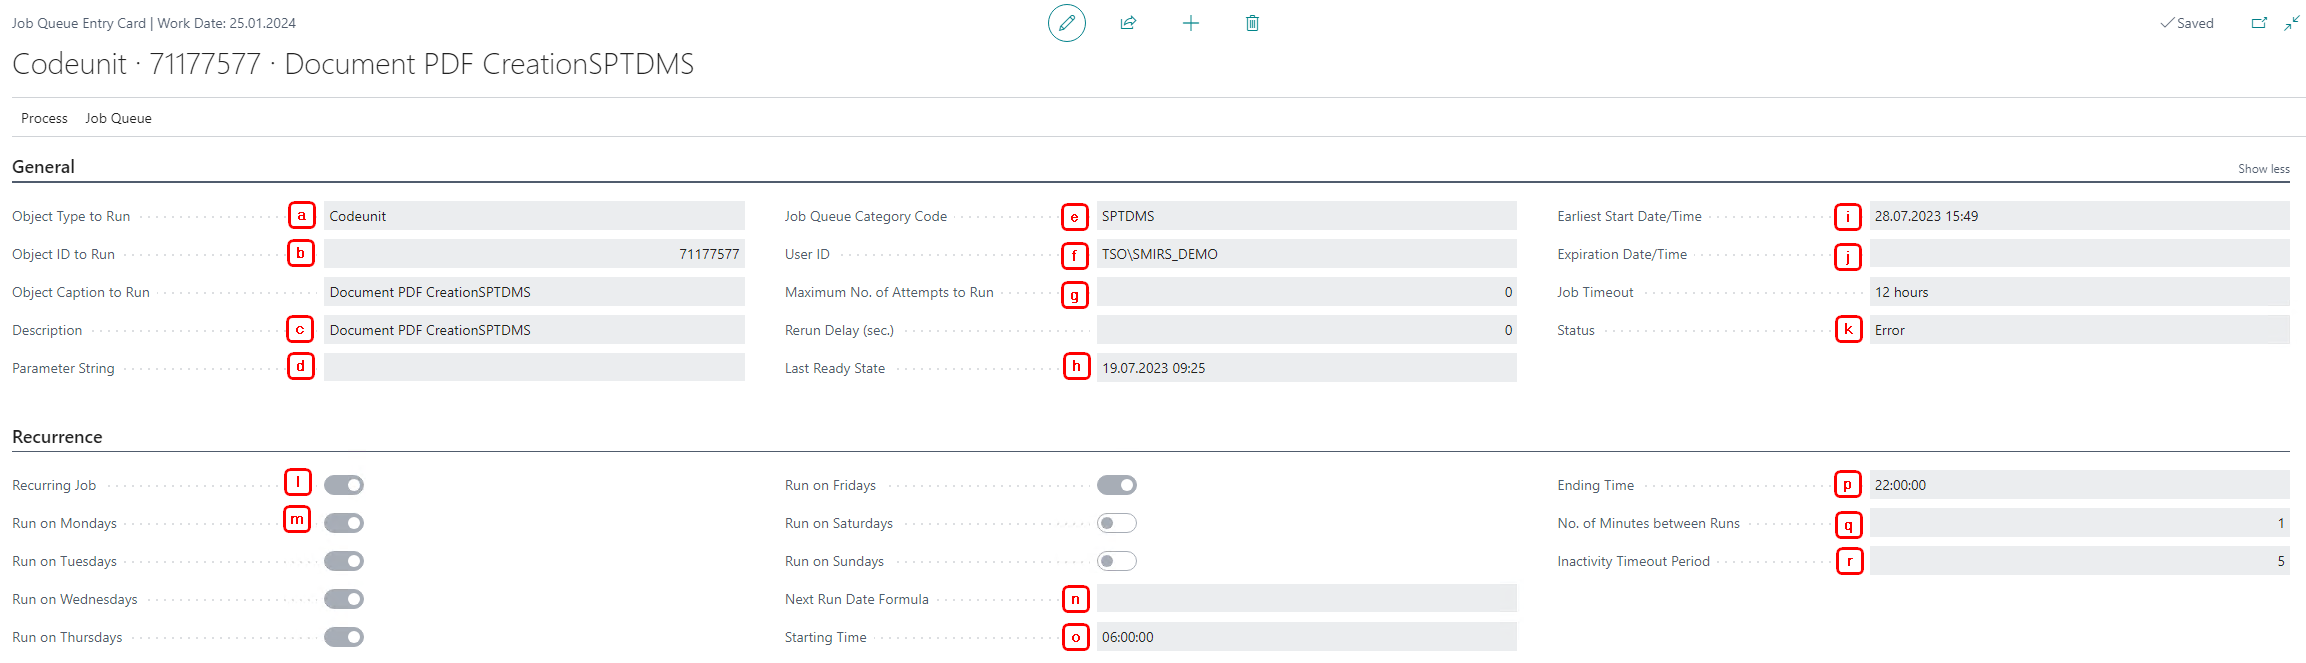Toggle Run on Mondays switch
This screenshot has height=663, width=2306.
(x=344, y=523)
